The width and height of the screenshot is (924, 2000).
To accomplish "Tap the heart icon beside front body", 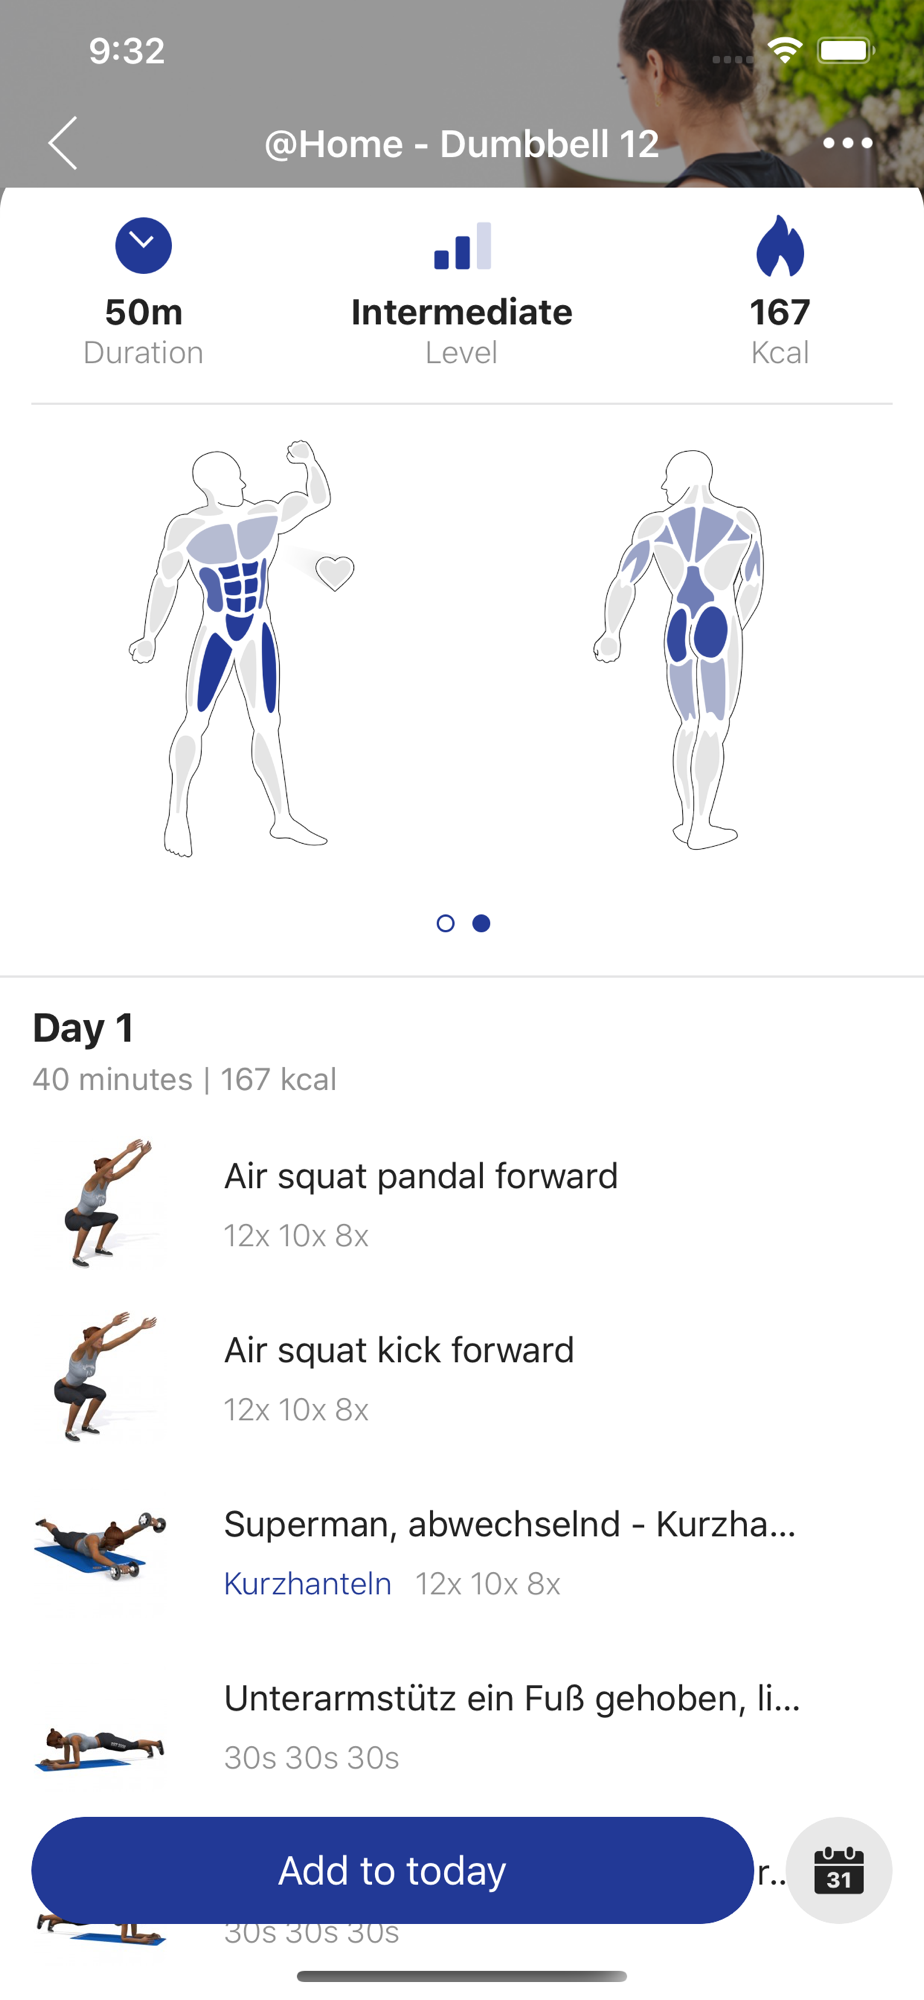I will pos(335,573).
